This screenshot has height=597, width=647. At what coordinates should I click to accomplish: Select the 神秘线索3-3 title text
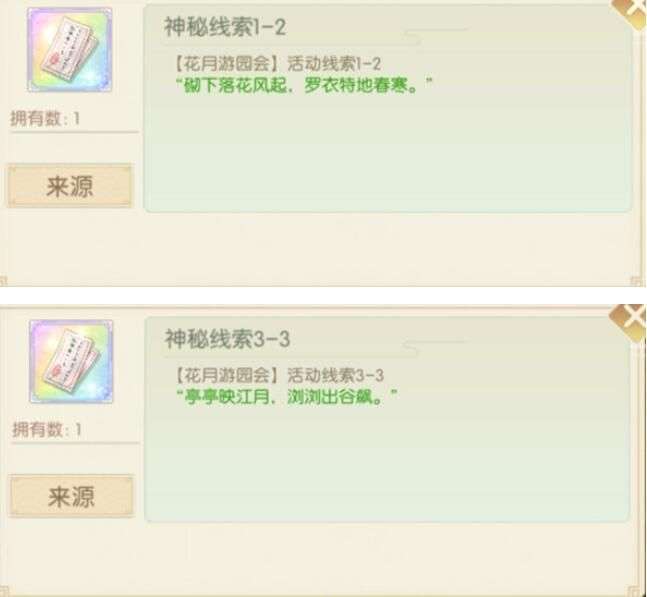[227, 339]
